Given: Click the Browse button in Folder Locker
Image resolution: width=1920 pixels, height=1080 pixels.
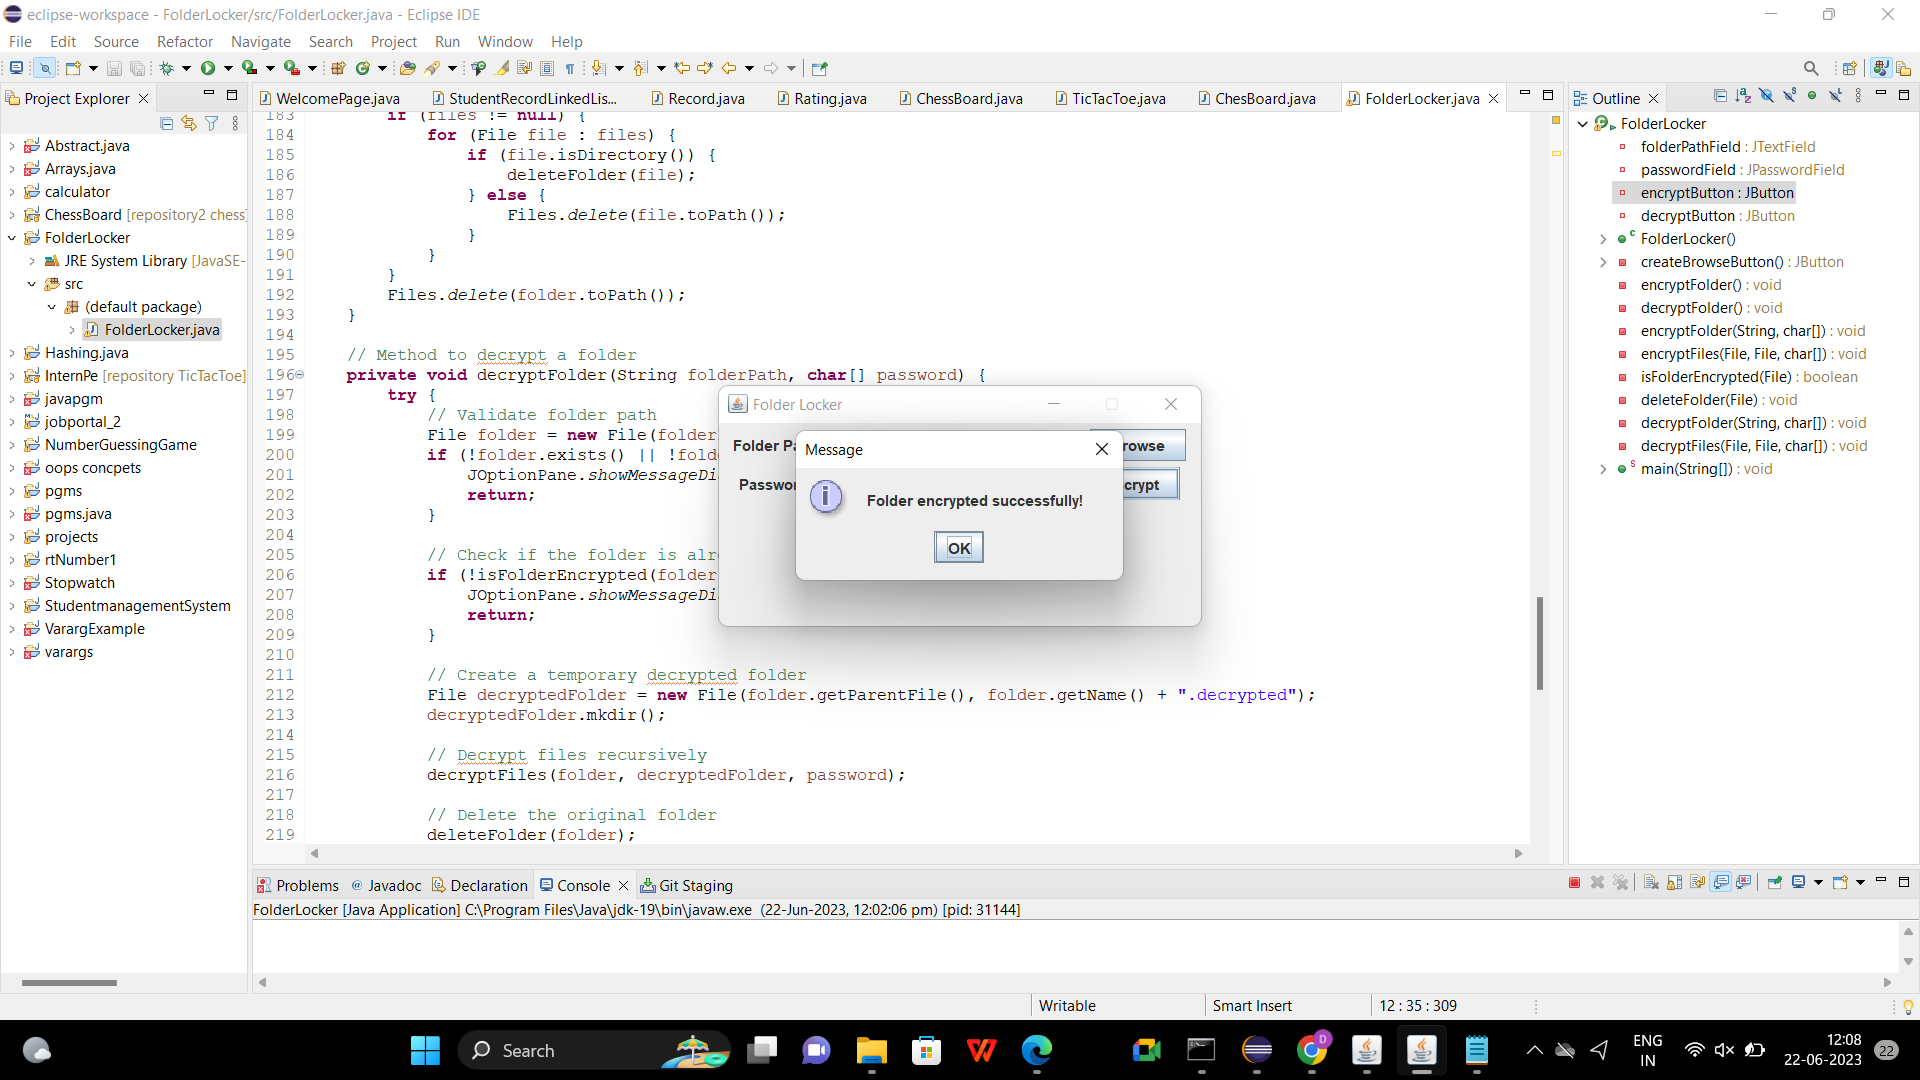Looking at the screenshot, I should coord(1141,444).
